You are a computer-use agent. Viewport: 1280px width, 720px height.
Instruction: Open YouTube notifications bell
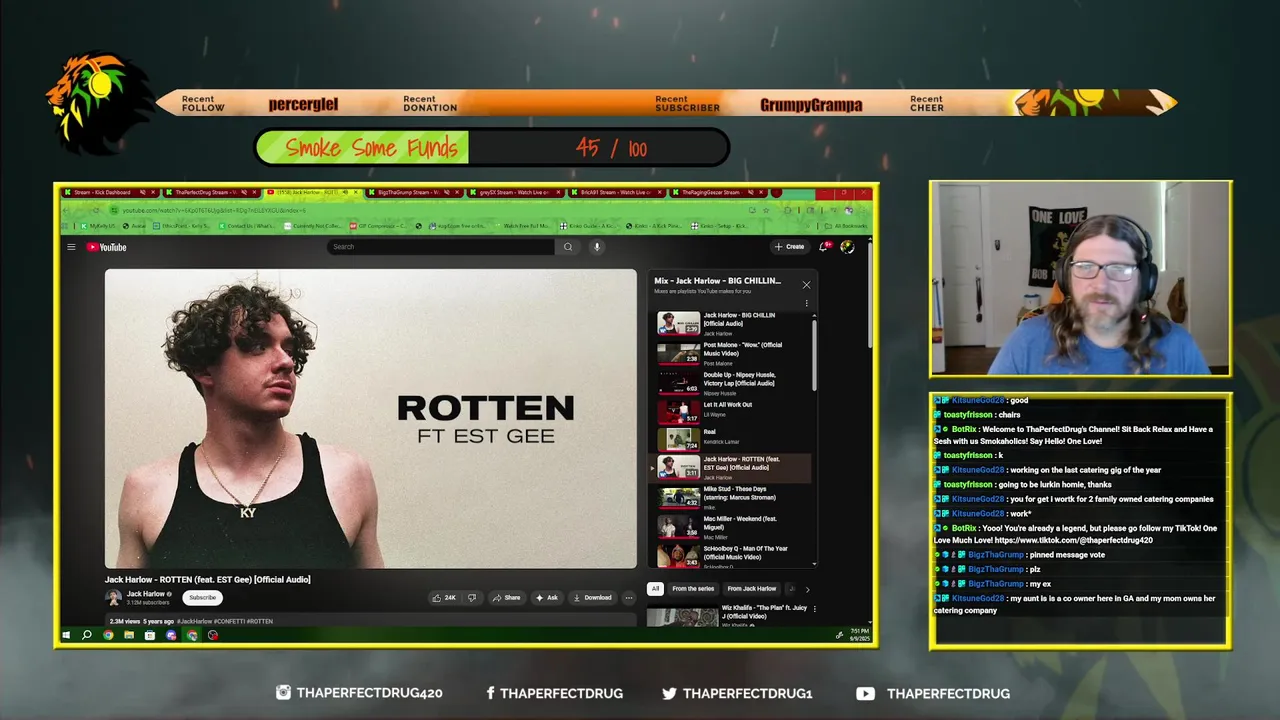pyautogui.click(x=824, y=246)
